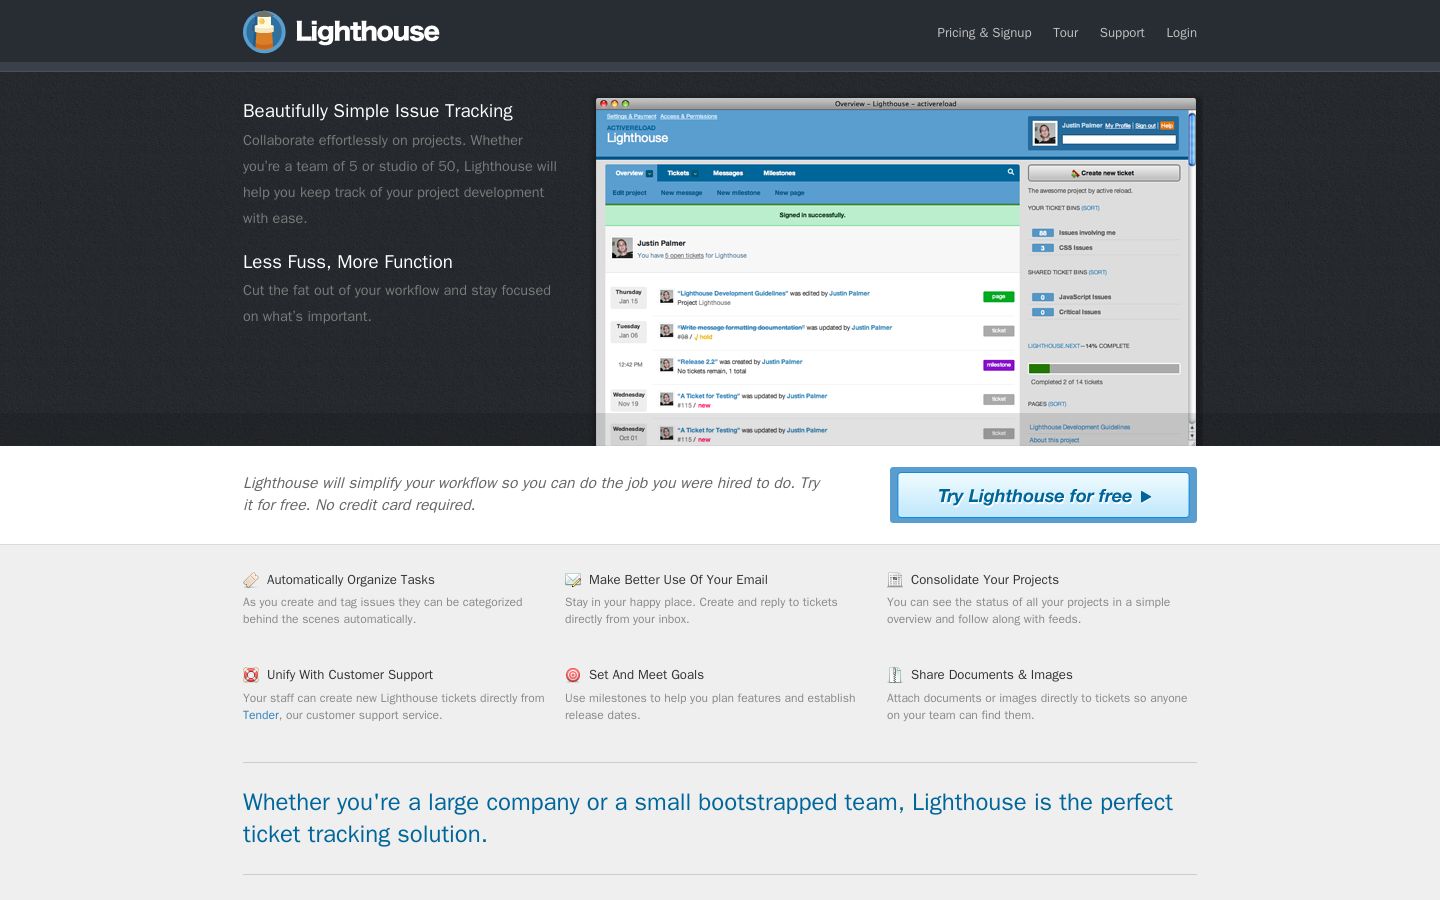This screenshot has width=1440, height=900.
Task: Click the Consolidate Your Projects title
Action: click(985, 580)
